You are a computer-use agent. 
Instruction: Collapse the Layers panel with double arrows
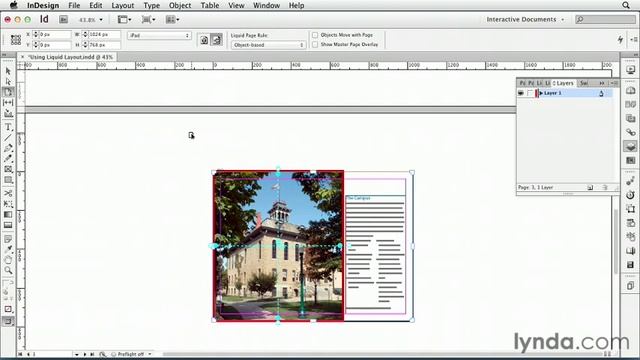click(x=602, y=83)
